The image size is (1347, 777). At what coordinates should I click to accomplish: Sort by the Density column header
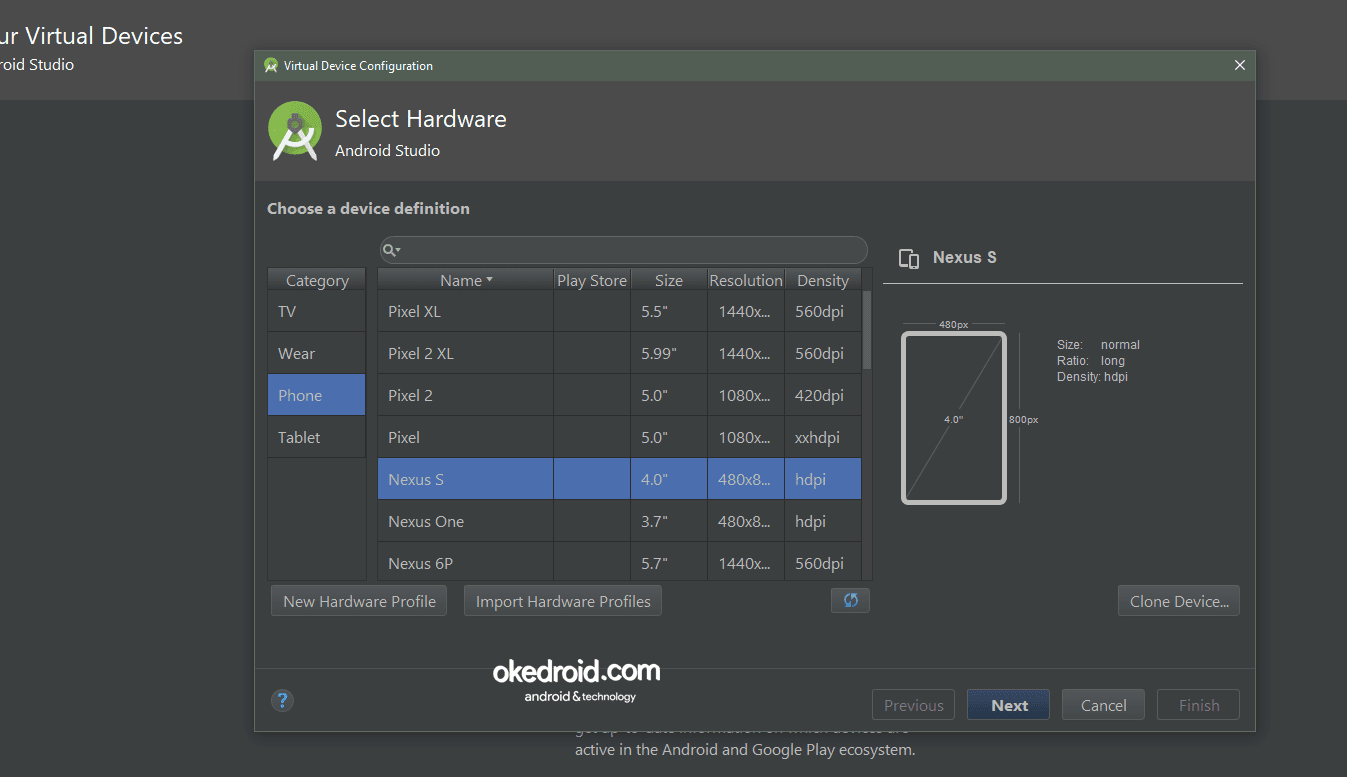pos(823,280)
